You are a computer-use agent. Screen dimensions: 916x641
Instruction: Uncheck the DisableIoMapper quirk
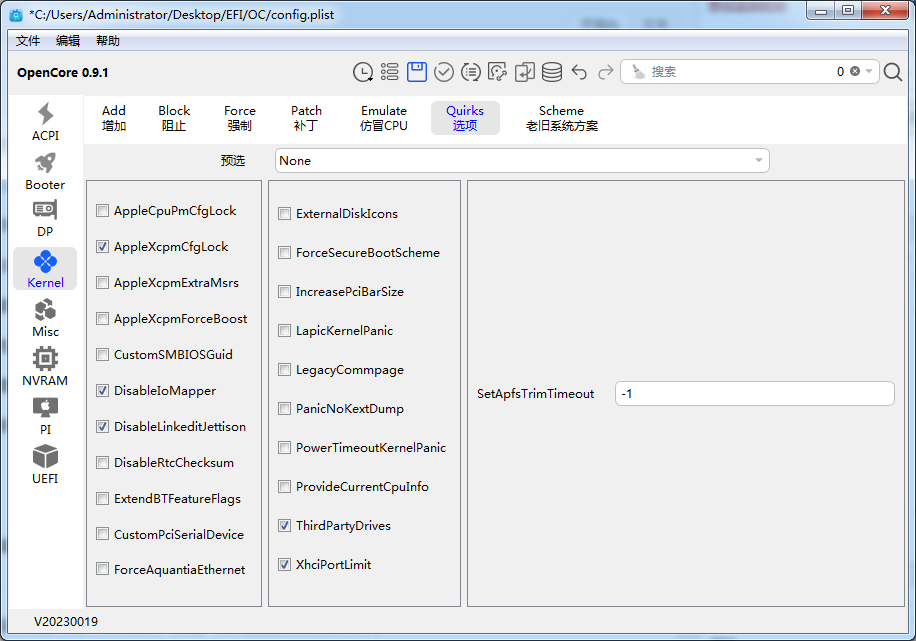coord(103,391)
